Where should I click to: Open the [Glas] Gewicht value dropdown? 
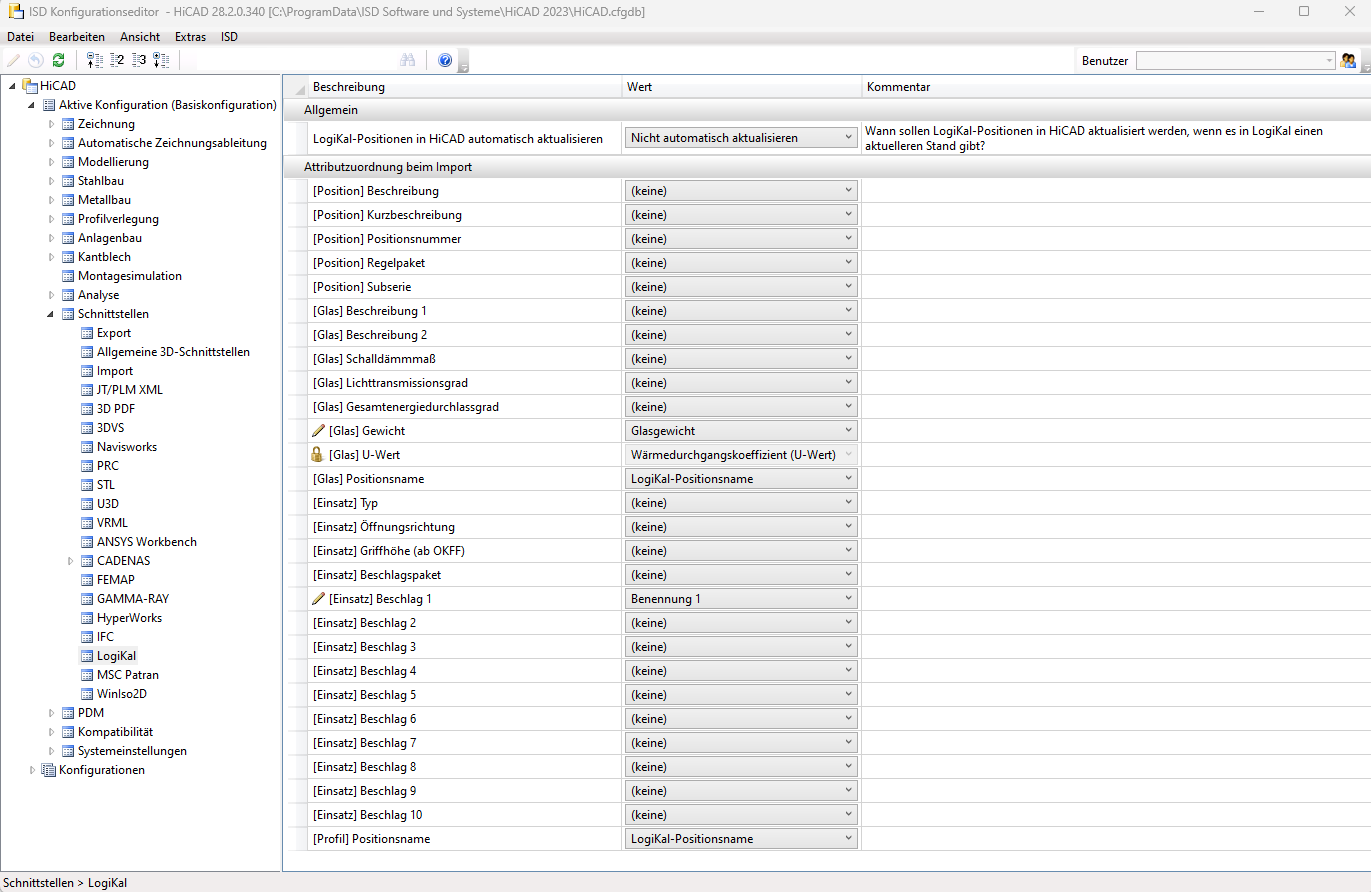(x=741, y=431)
